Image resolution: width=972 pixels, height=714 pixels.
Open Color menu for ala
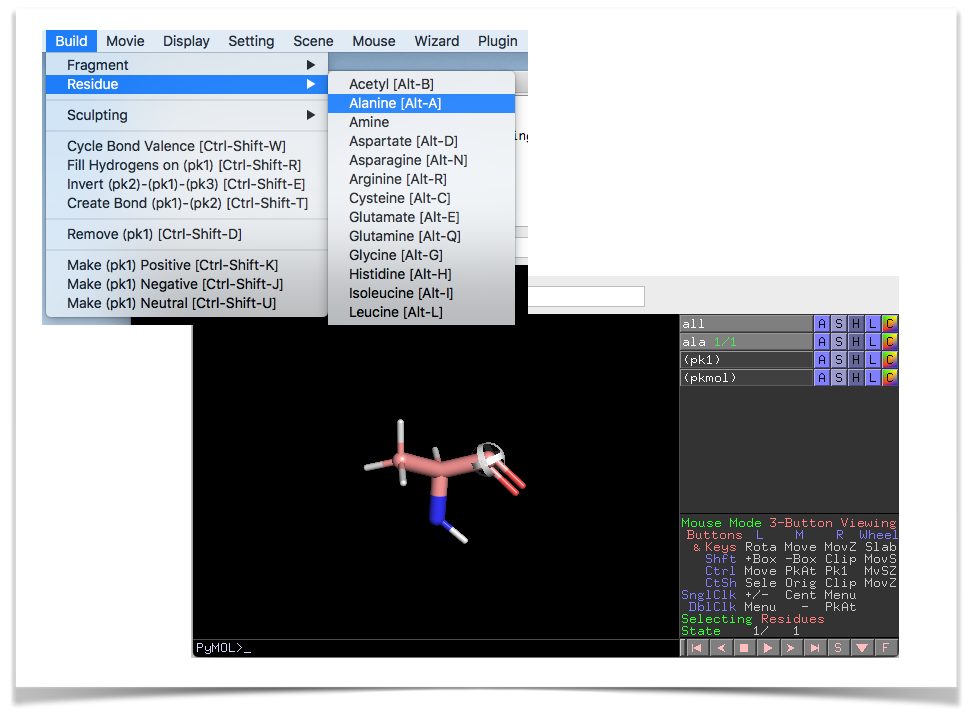coord(890,342)
